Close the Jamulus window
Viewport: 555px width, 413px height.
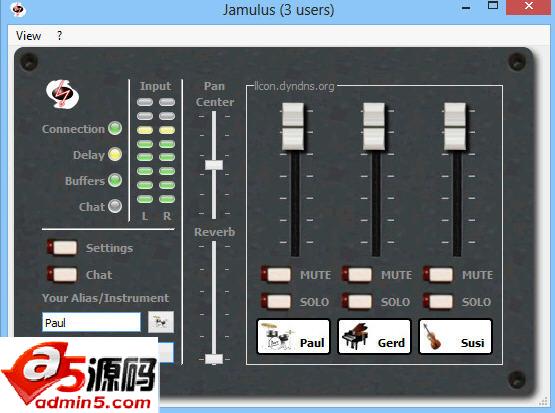pyautogui.click(x=529, y=6)
